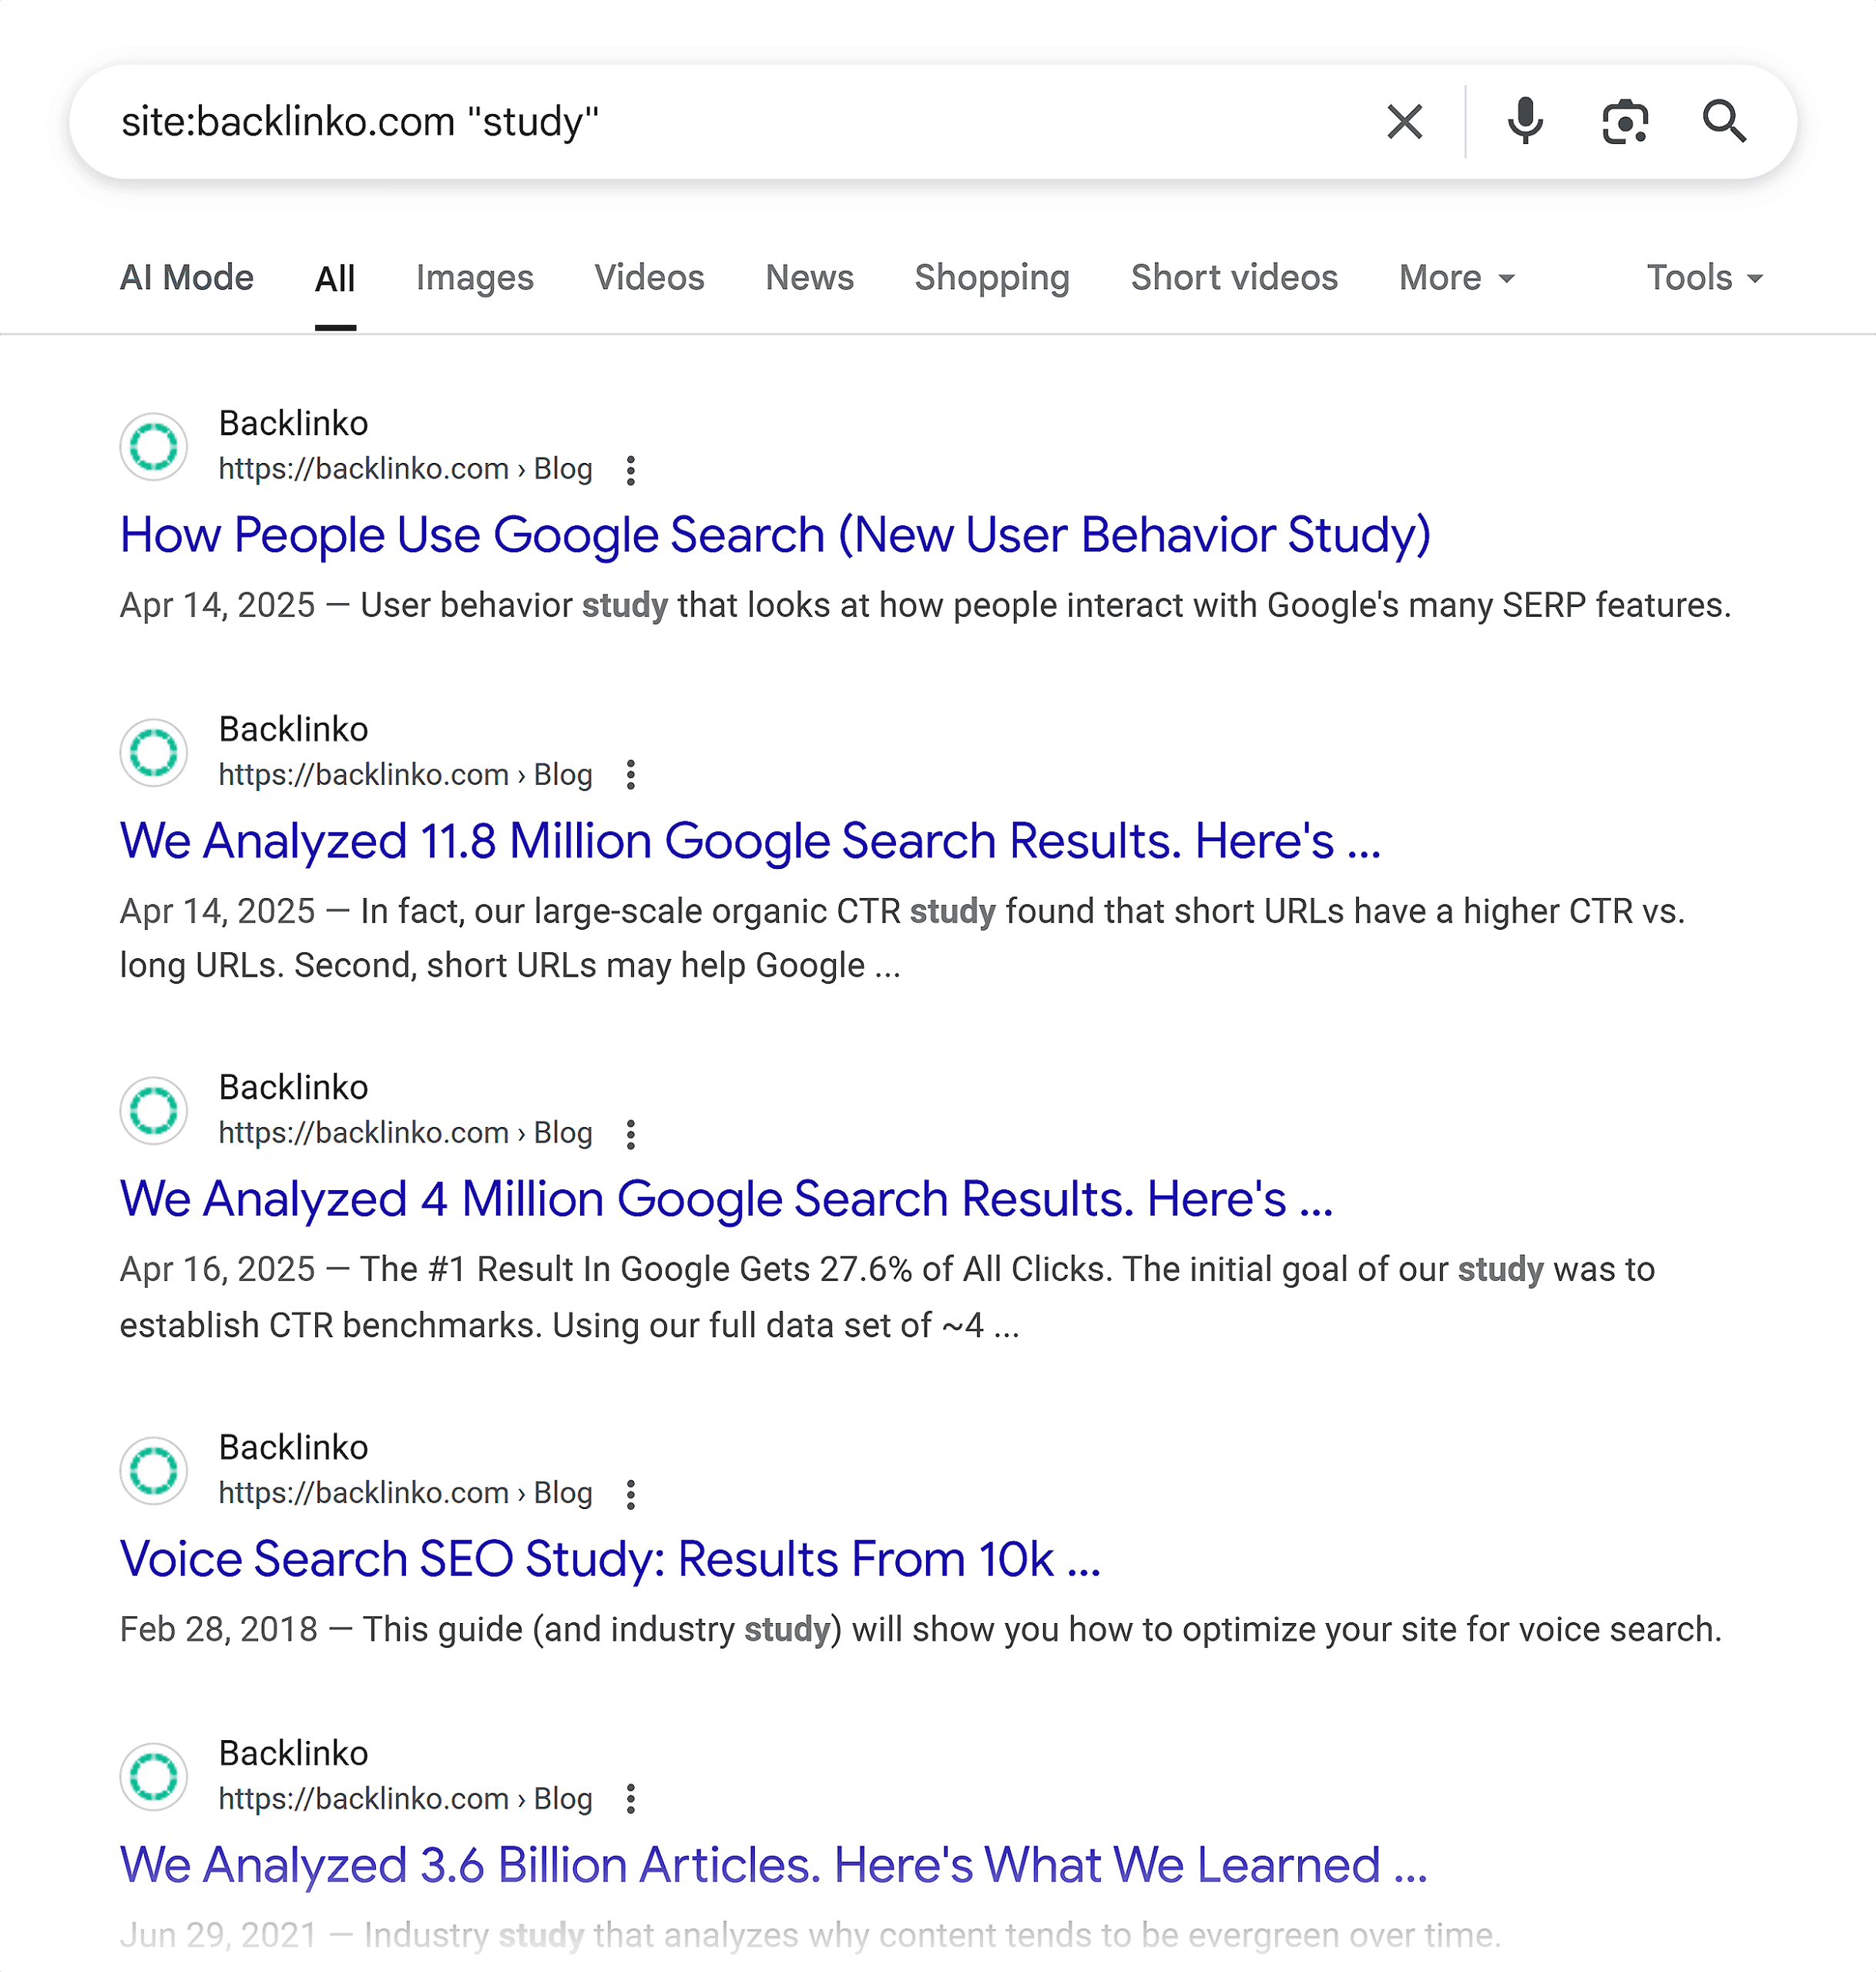Viewport: 1876px width, 1972px height.
Task: Expand the More dropdown
Action: coord(1457,277)
